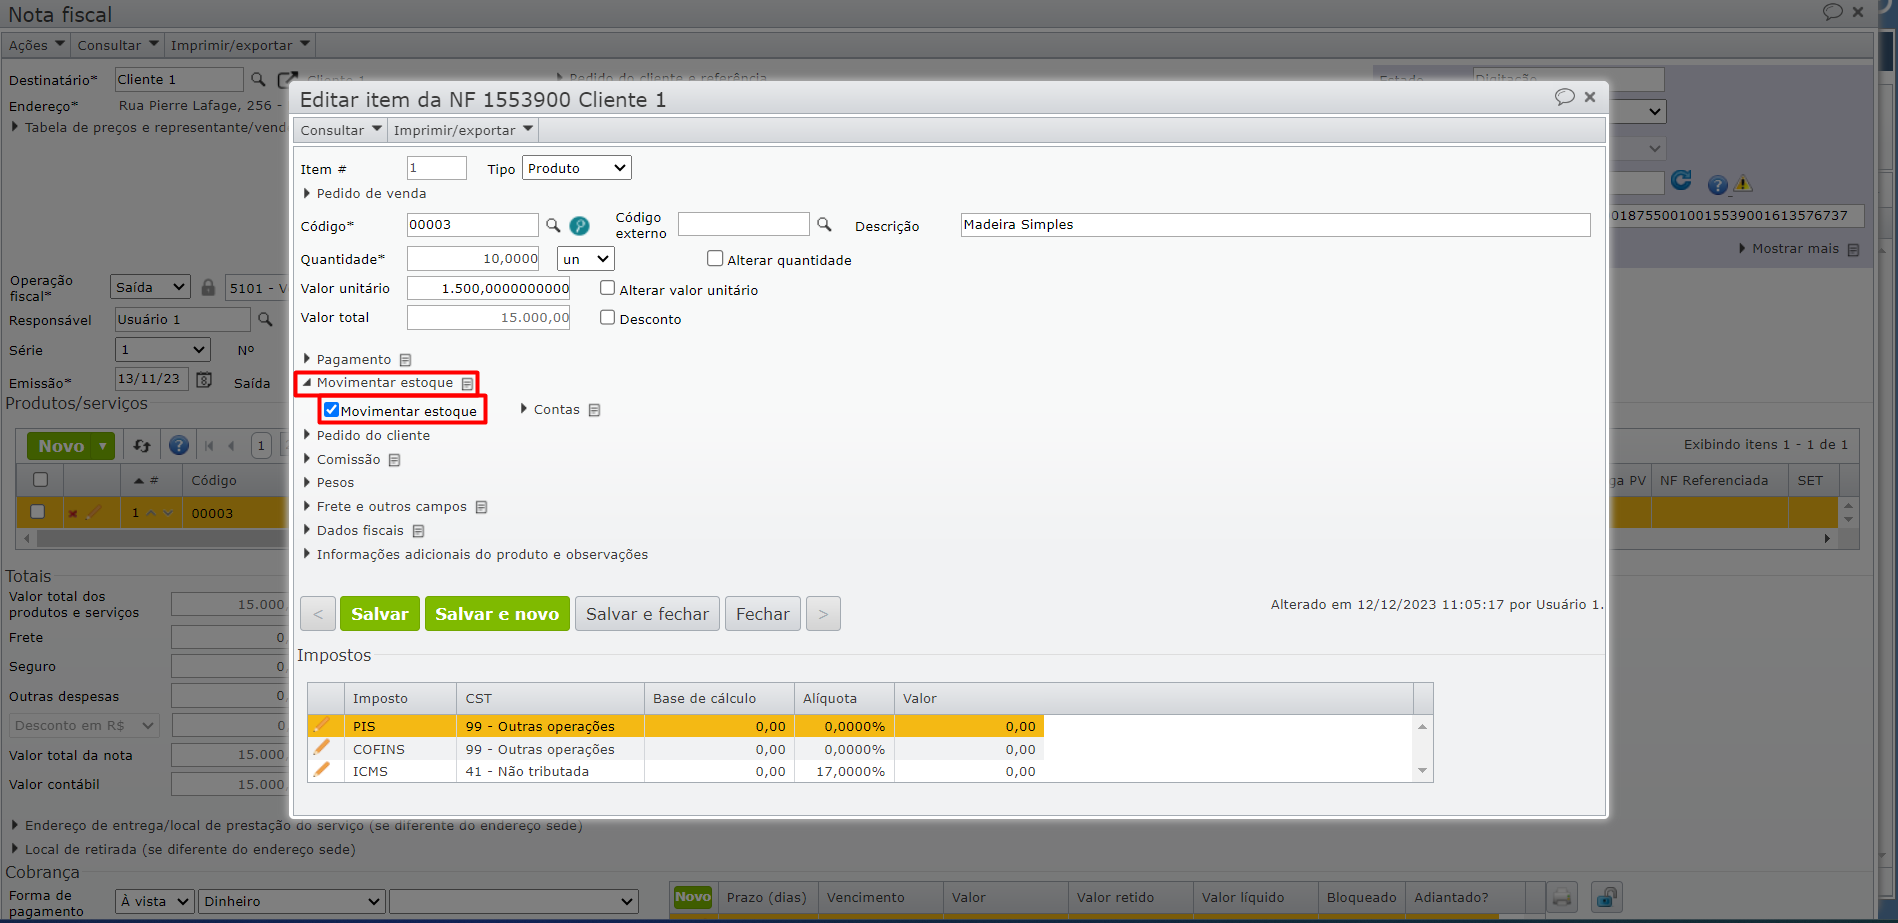The width and height of the screenshot is (1898, 923).
Task: Open the comment bubble in Nota fiscal title bar
Action: [1832, 12]
